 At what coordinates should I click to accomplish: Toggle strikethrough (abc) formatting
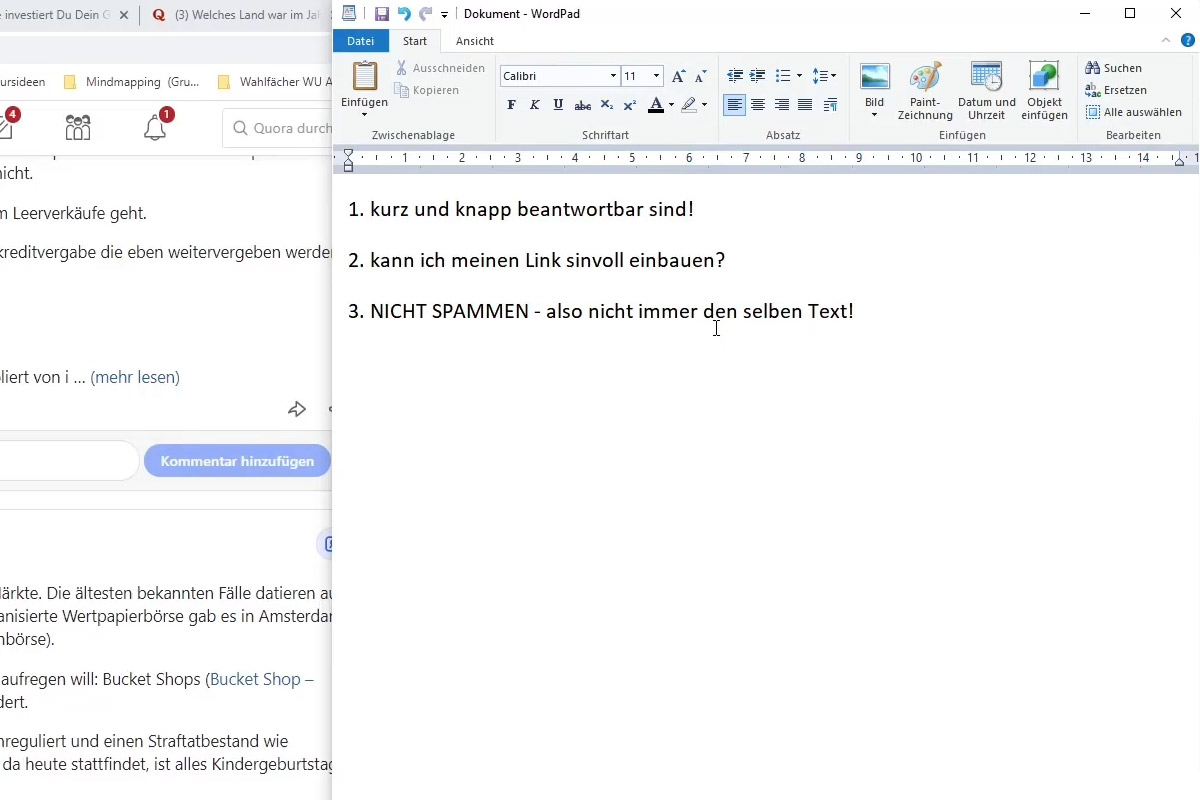[582, 105]
